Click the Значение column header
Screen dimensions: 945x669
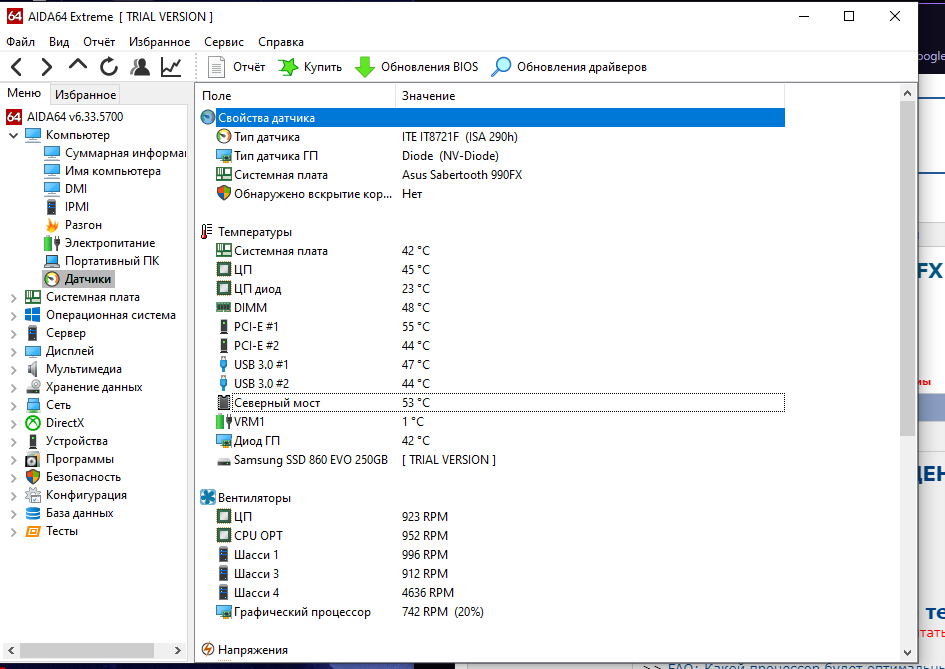coord(590,96)
